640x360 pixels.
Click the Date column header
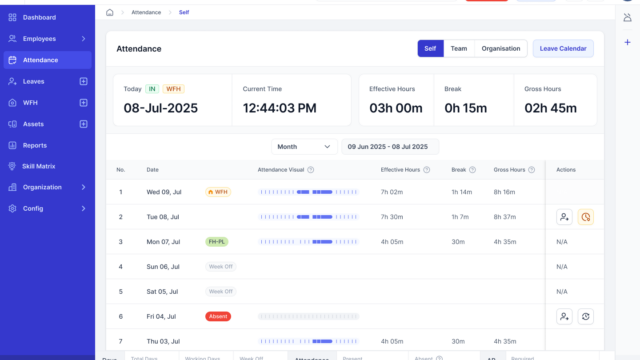tap(152, 170)
